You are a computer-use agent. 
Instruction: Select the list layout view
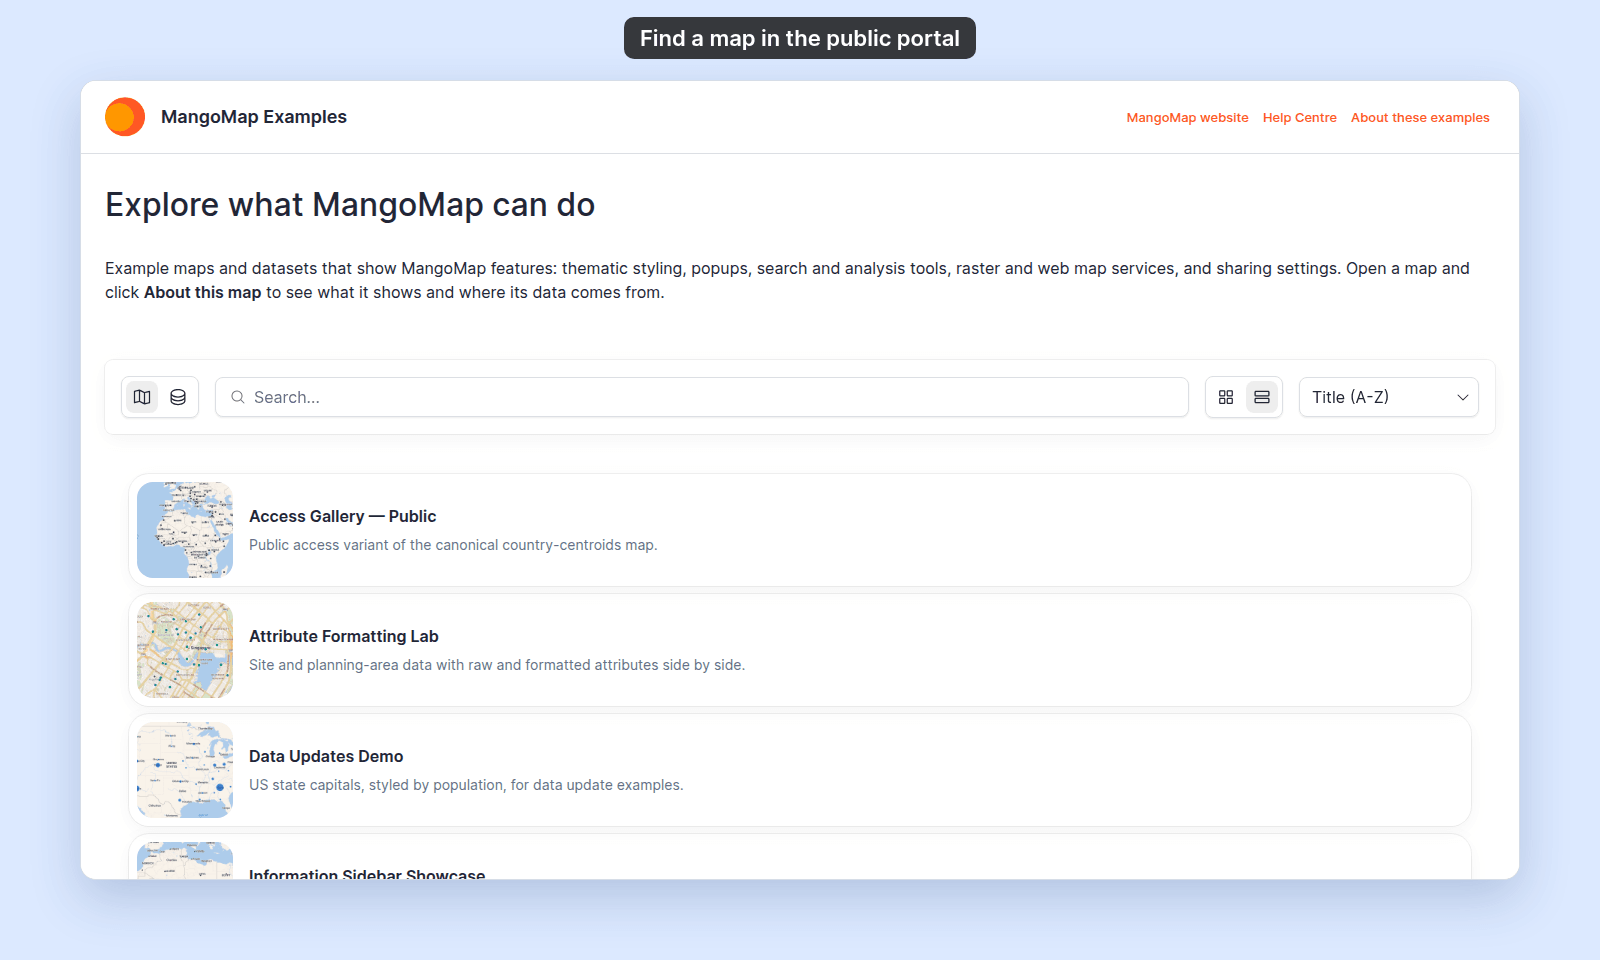click(1262, 397)
